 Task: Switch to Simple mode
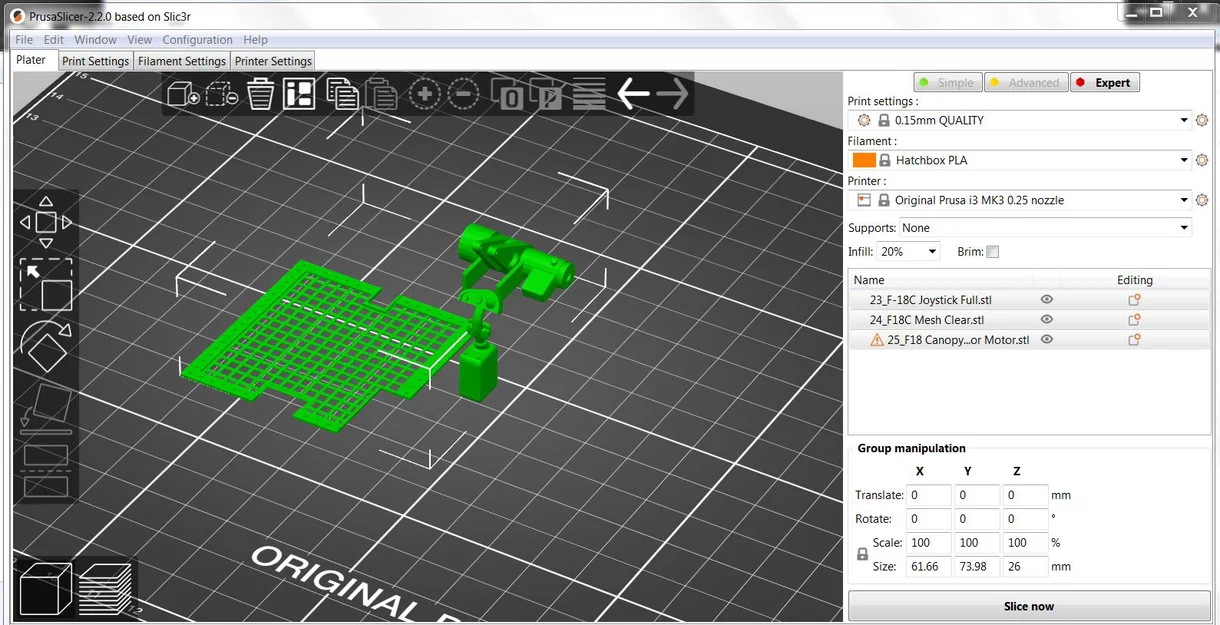(x=947, y=83)
